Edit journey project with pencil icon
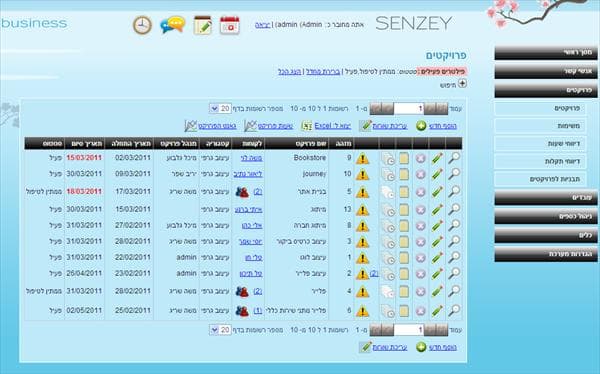Viewport: 600px width, 374px height. (437, 174)
